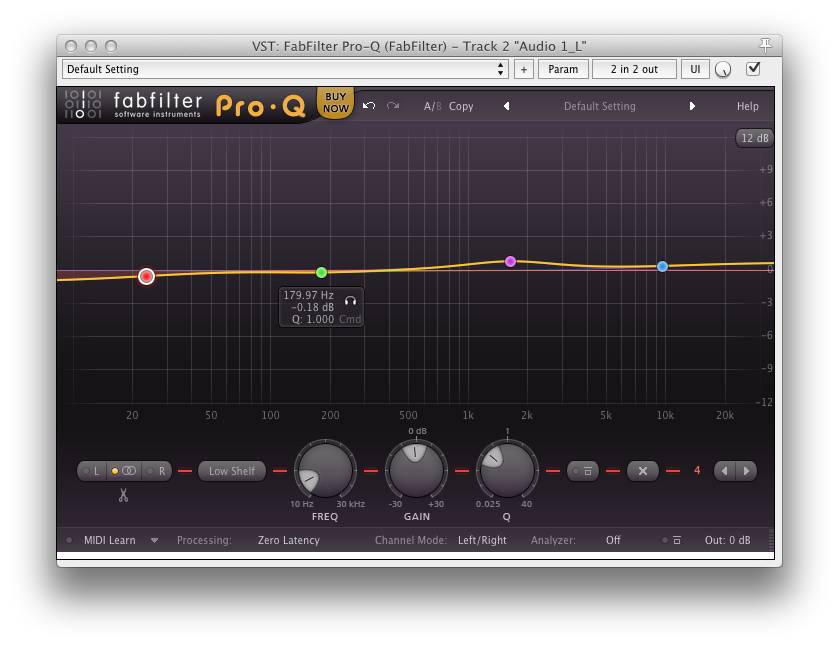
Task: Open the Left/Right channel mode dropdown
Action: 482,540
